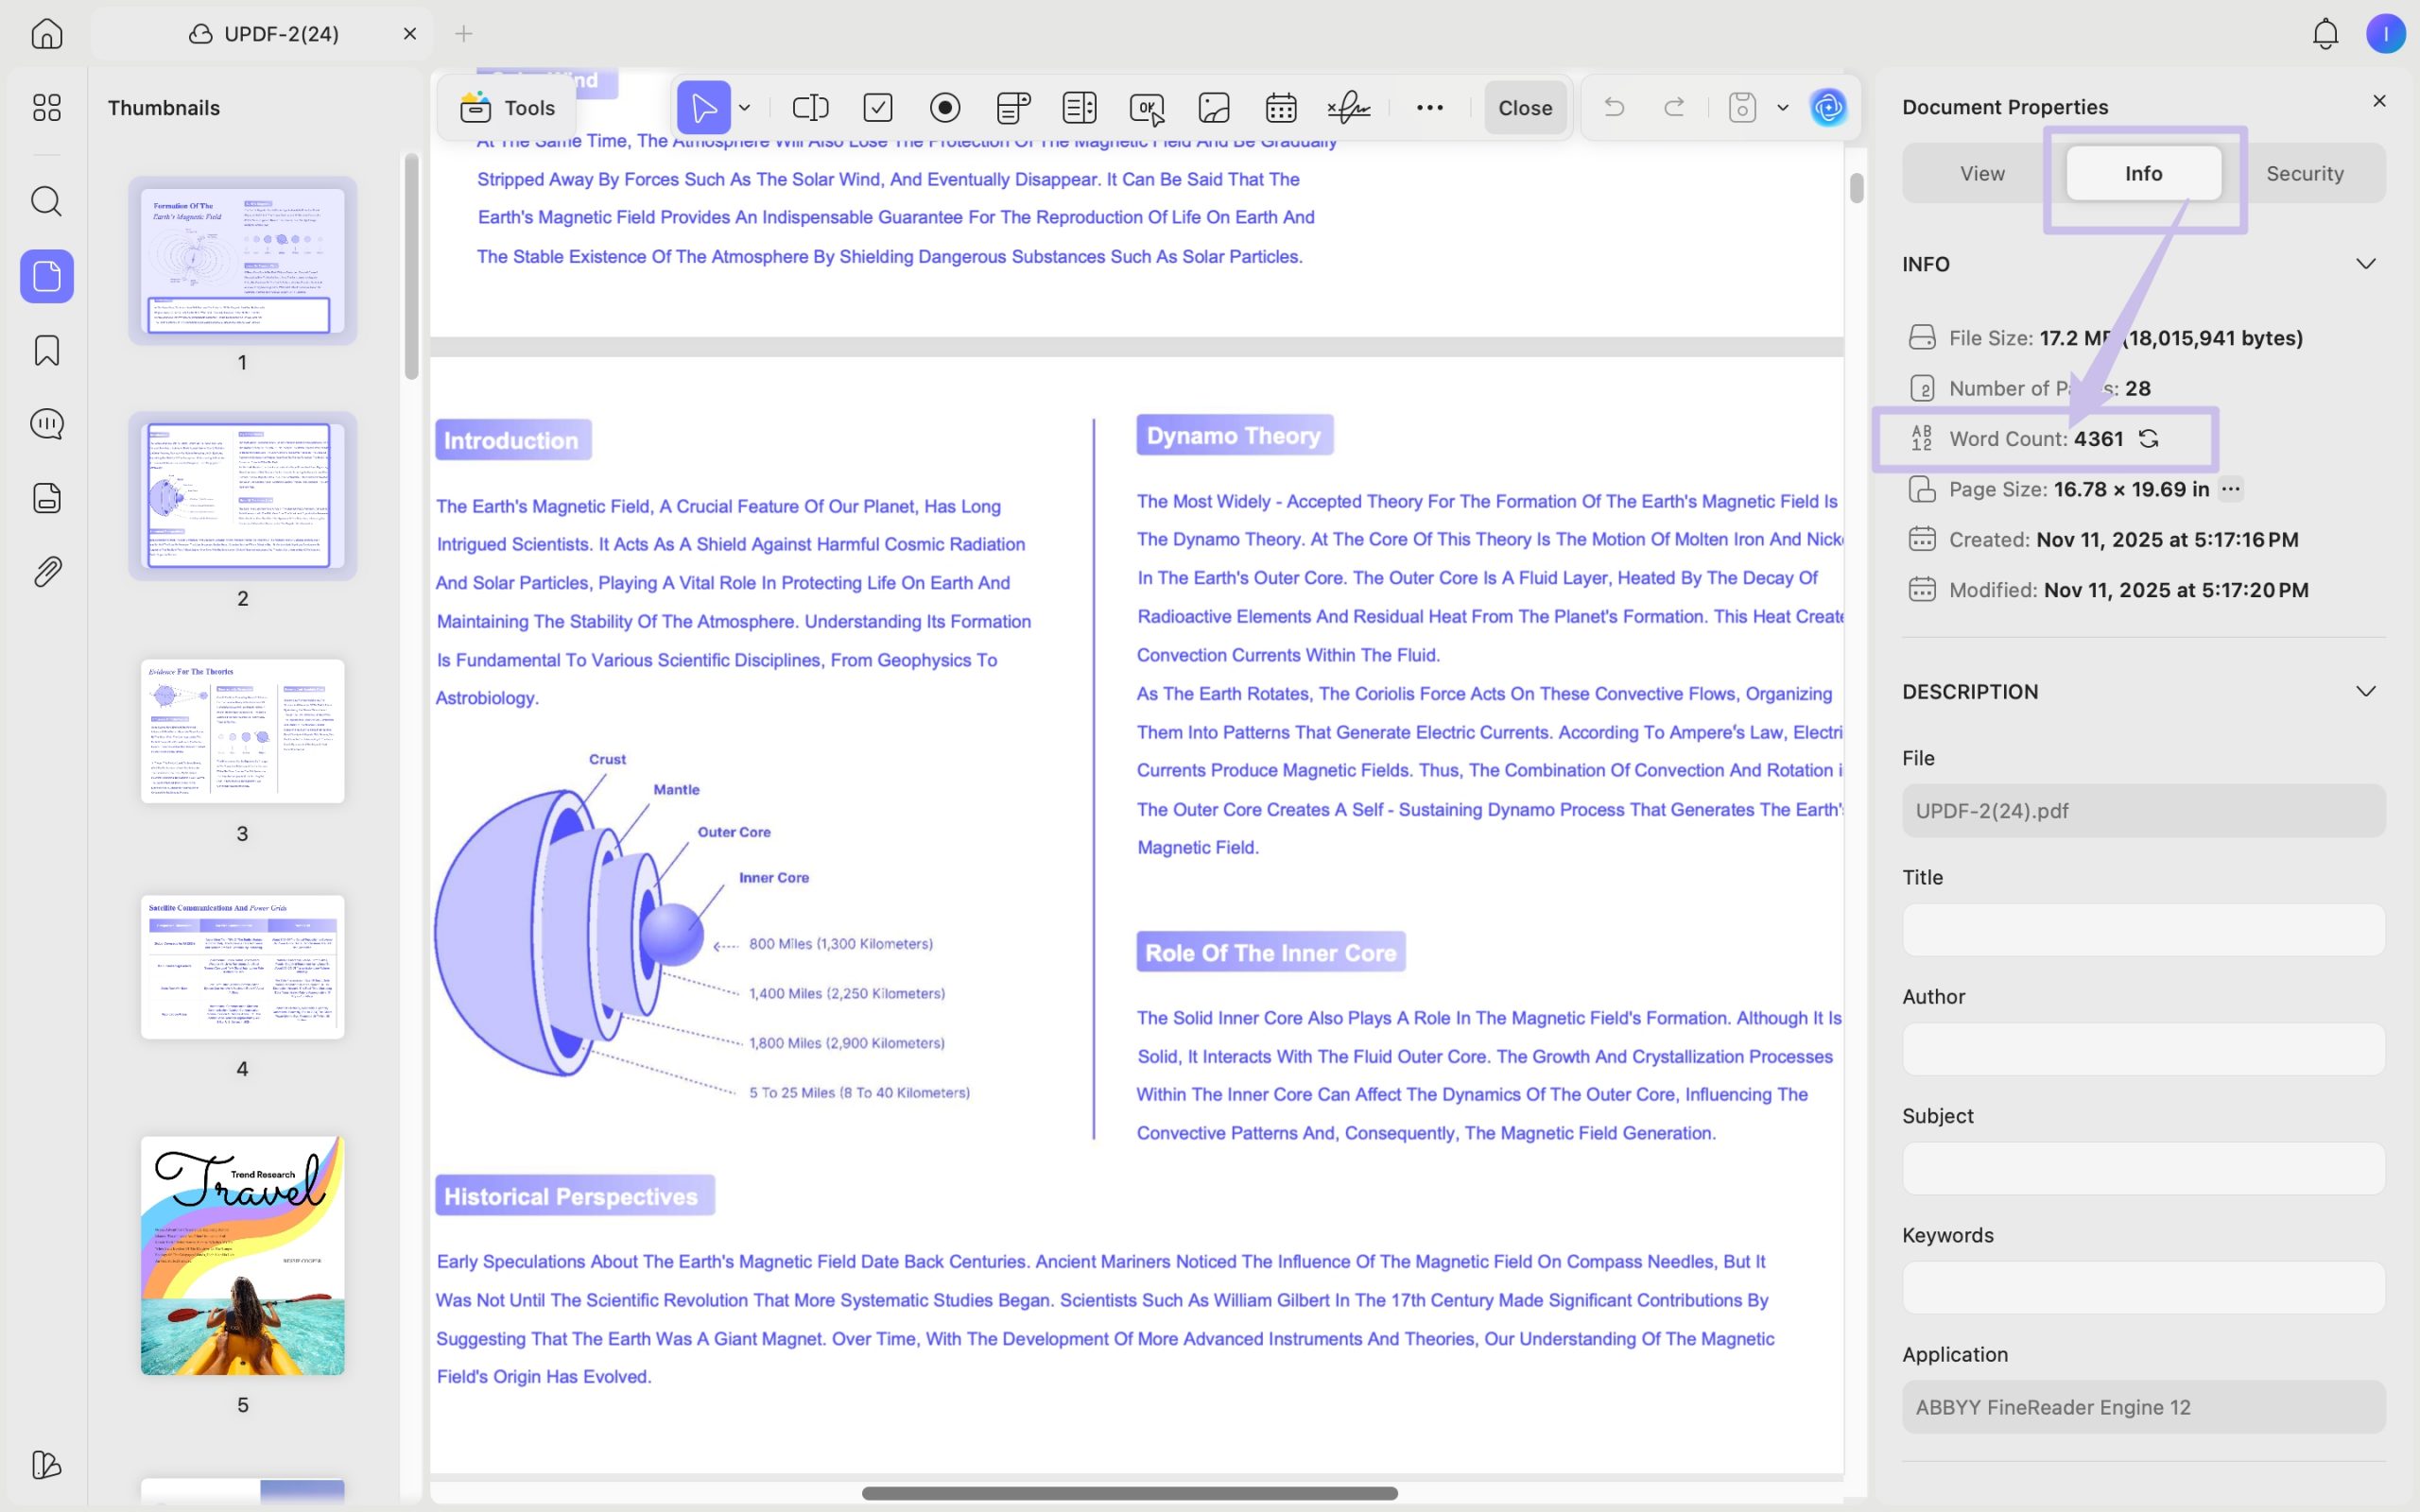Switch to the View tab
Image resolution: width=2420 pixels, height=1512 pixels.
[x=1981, y=173]
